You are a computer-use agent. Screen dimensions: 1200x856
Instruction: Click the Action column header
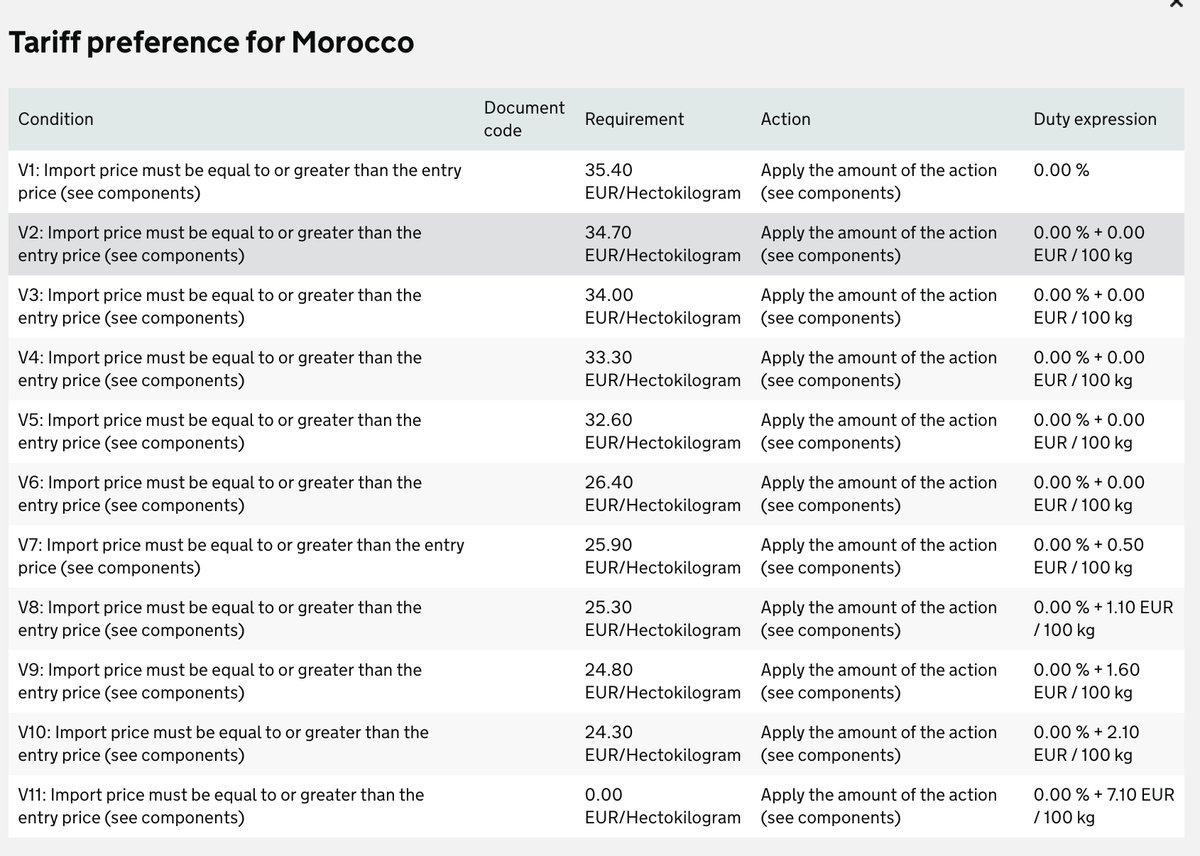(785, 119)
